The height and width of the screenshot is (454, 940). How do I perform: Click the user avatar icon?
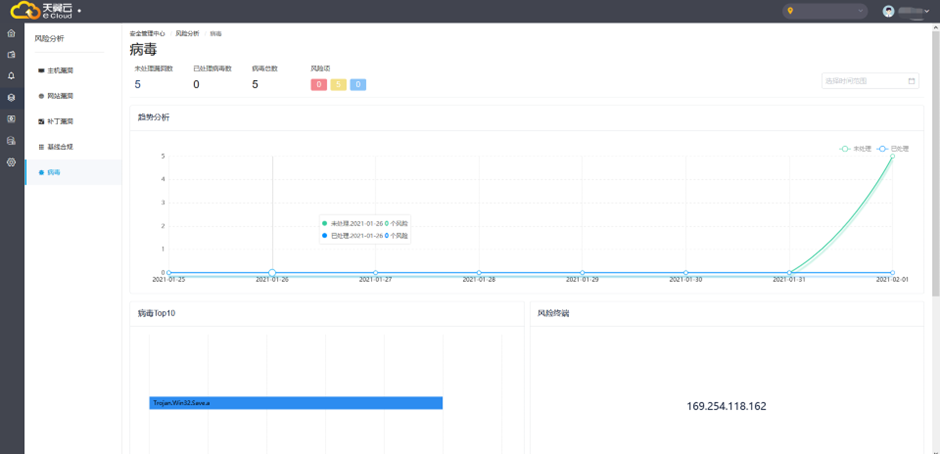[888, 11]
